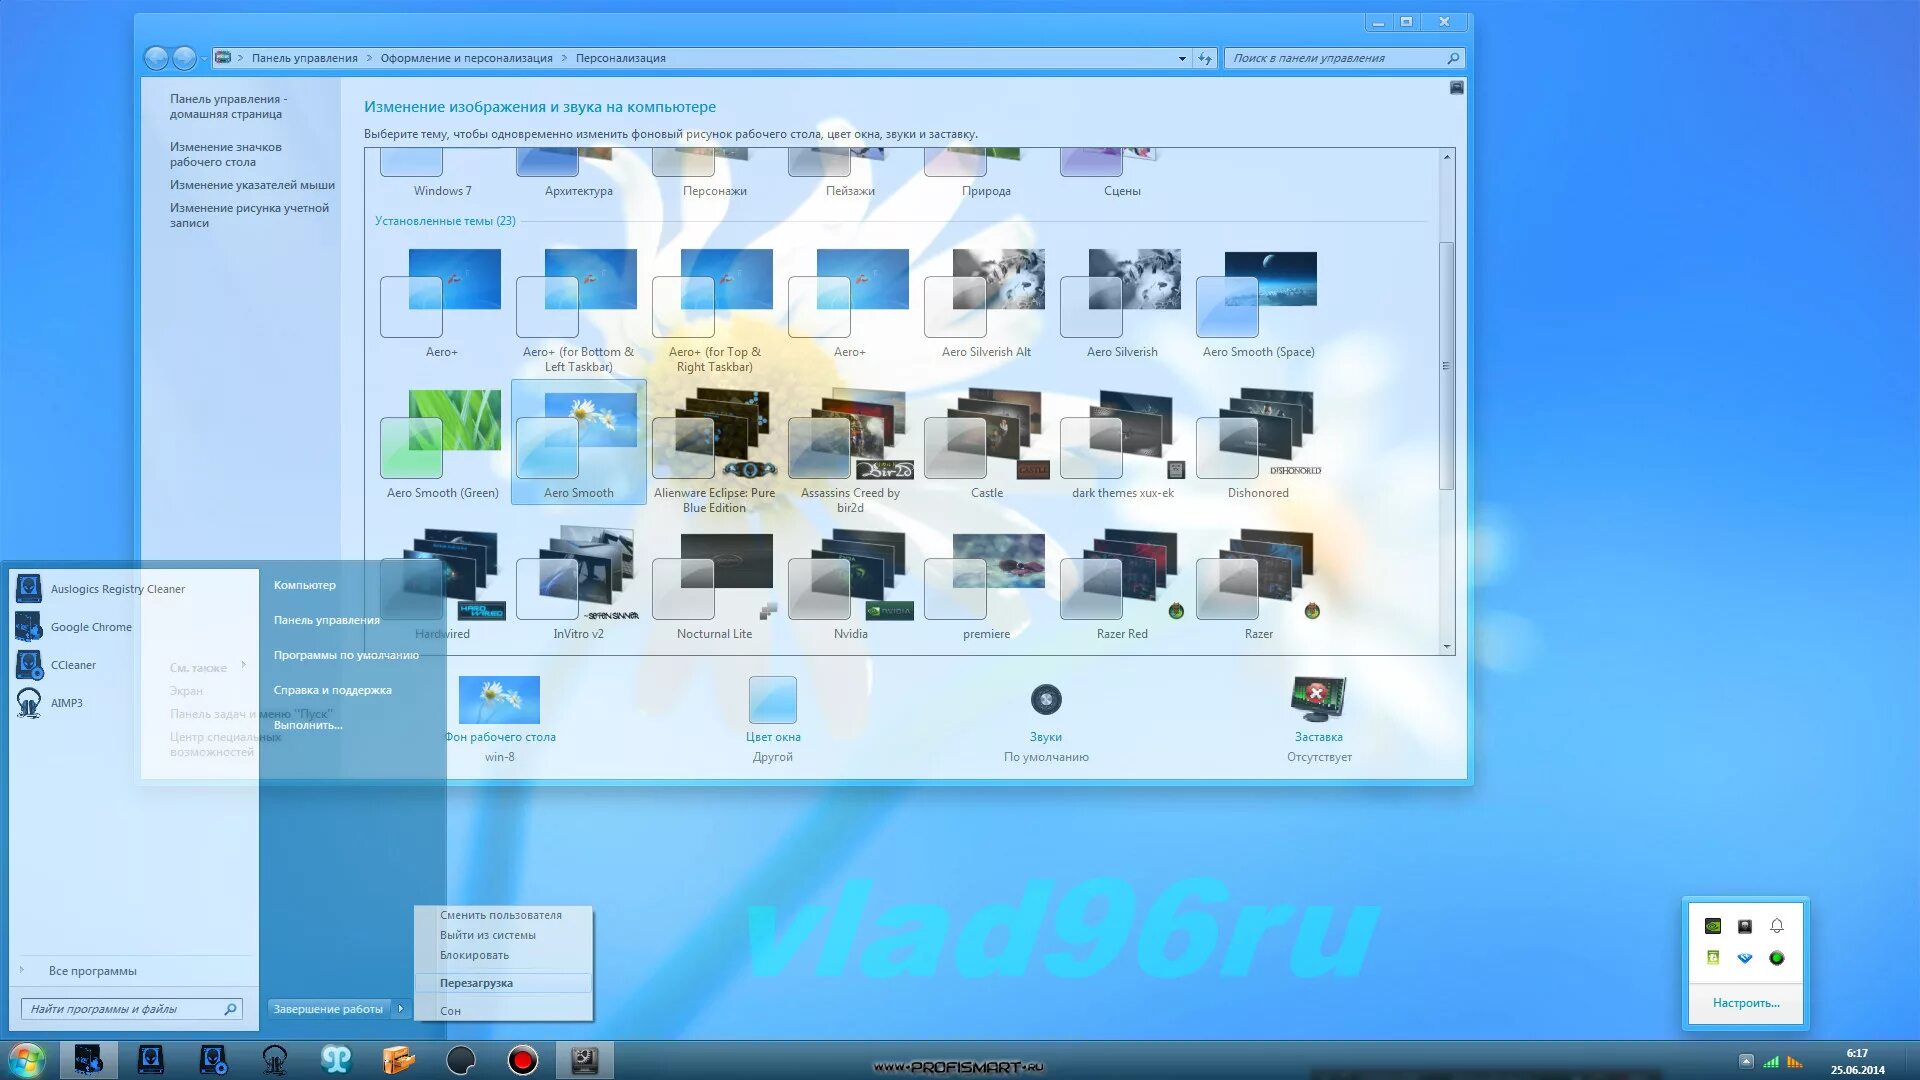Launch CCleaner from Start menu list

72,665
